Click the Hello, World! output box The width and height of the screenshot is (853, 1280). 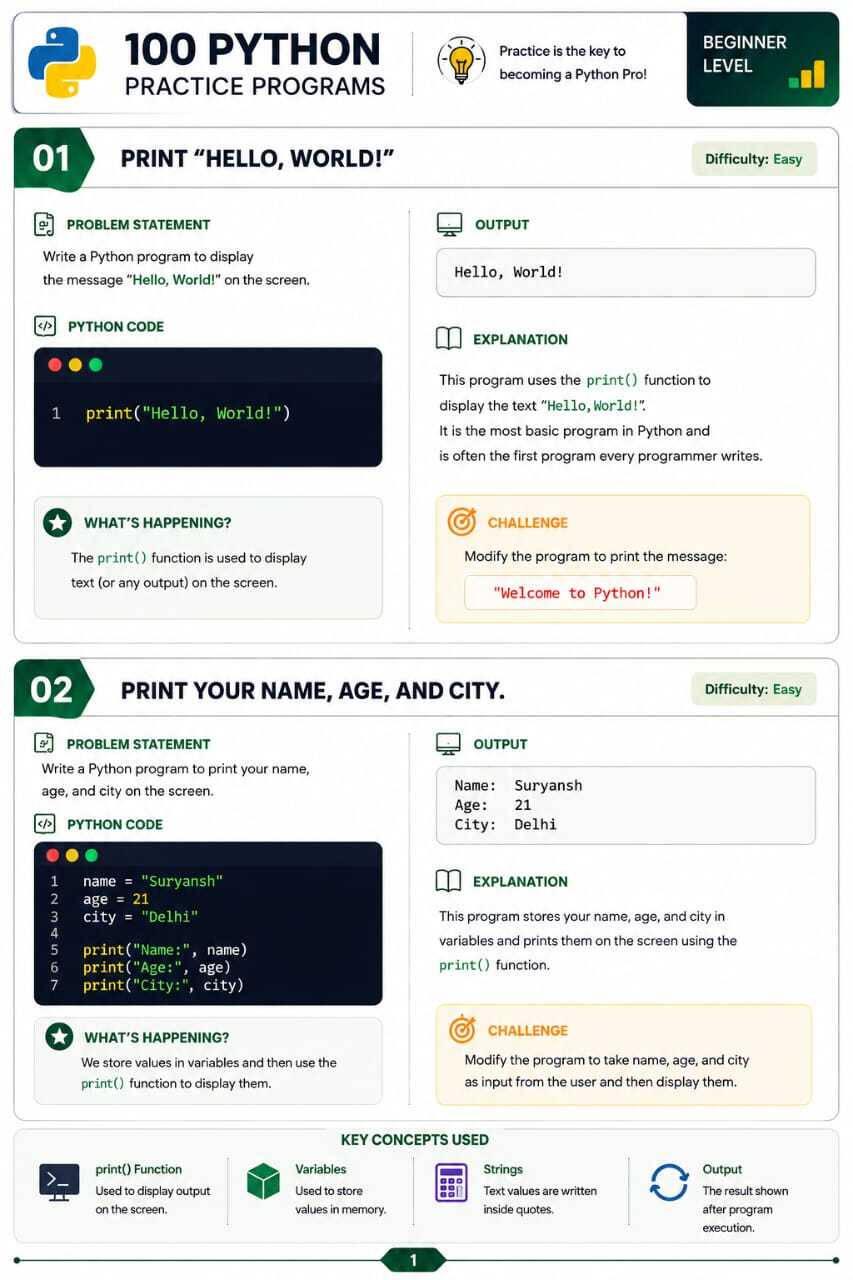click(626, 272)
